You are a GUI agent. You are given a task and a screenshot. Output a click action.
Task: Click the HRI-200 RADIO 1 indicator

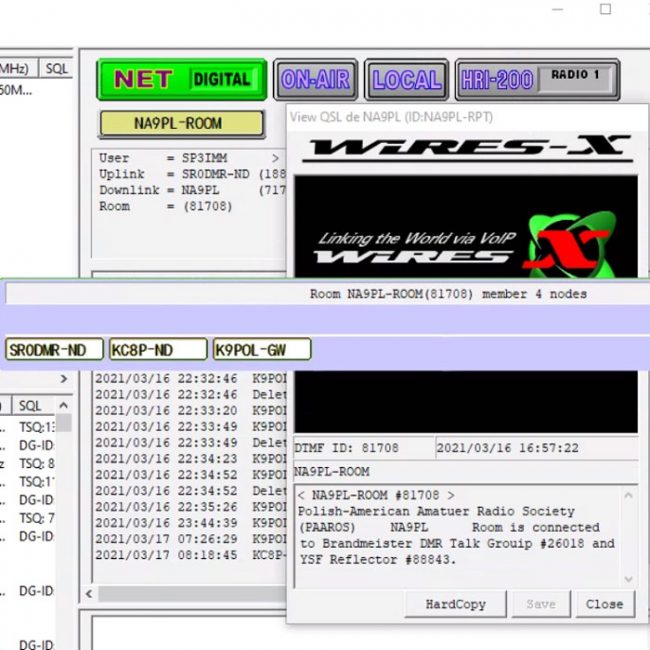click(x=537, y=80)
